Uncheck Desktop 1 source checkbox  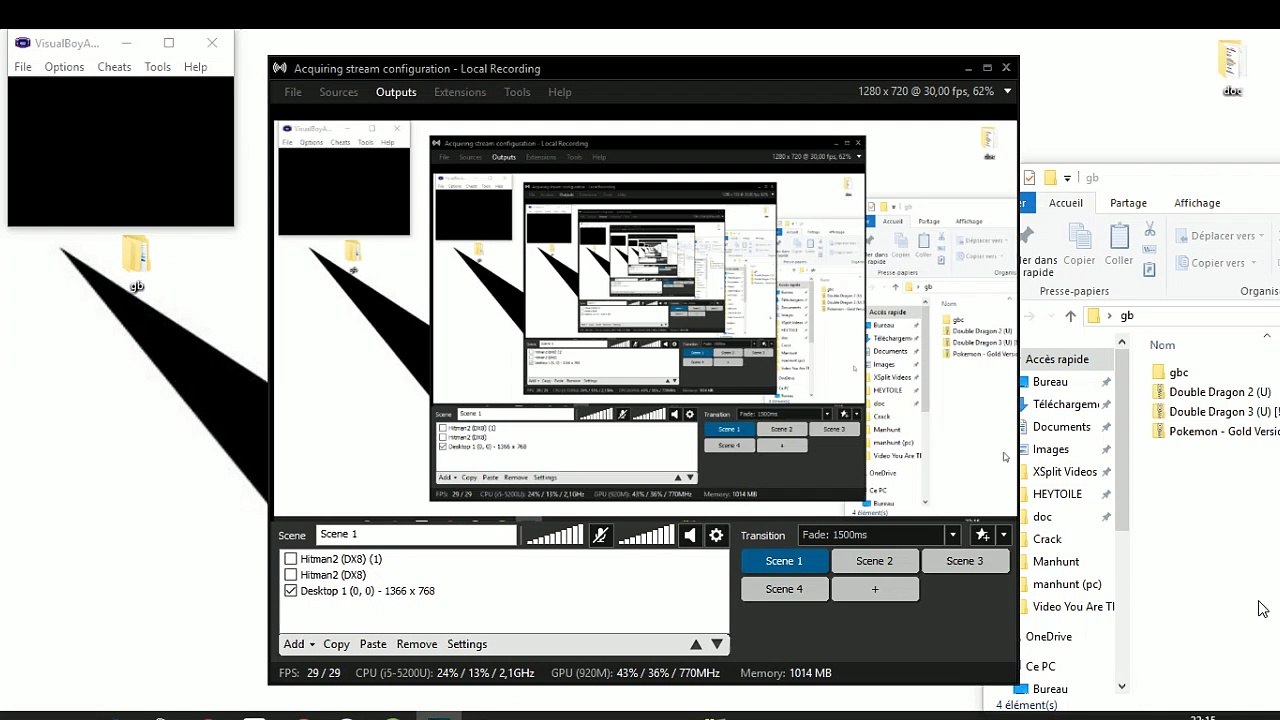pos(291,591)
